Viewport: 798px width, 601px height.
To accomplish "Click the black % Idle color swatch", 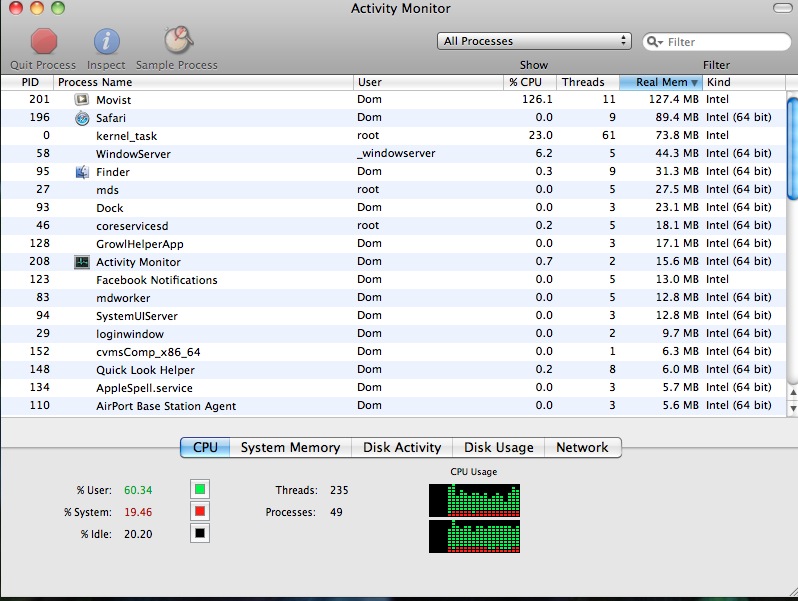I will [200, 533].
